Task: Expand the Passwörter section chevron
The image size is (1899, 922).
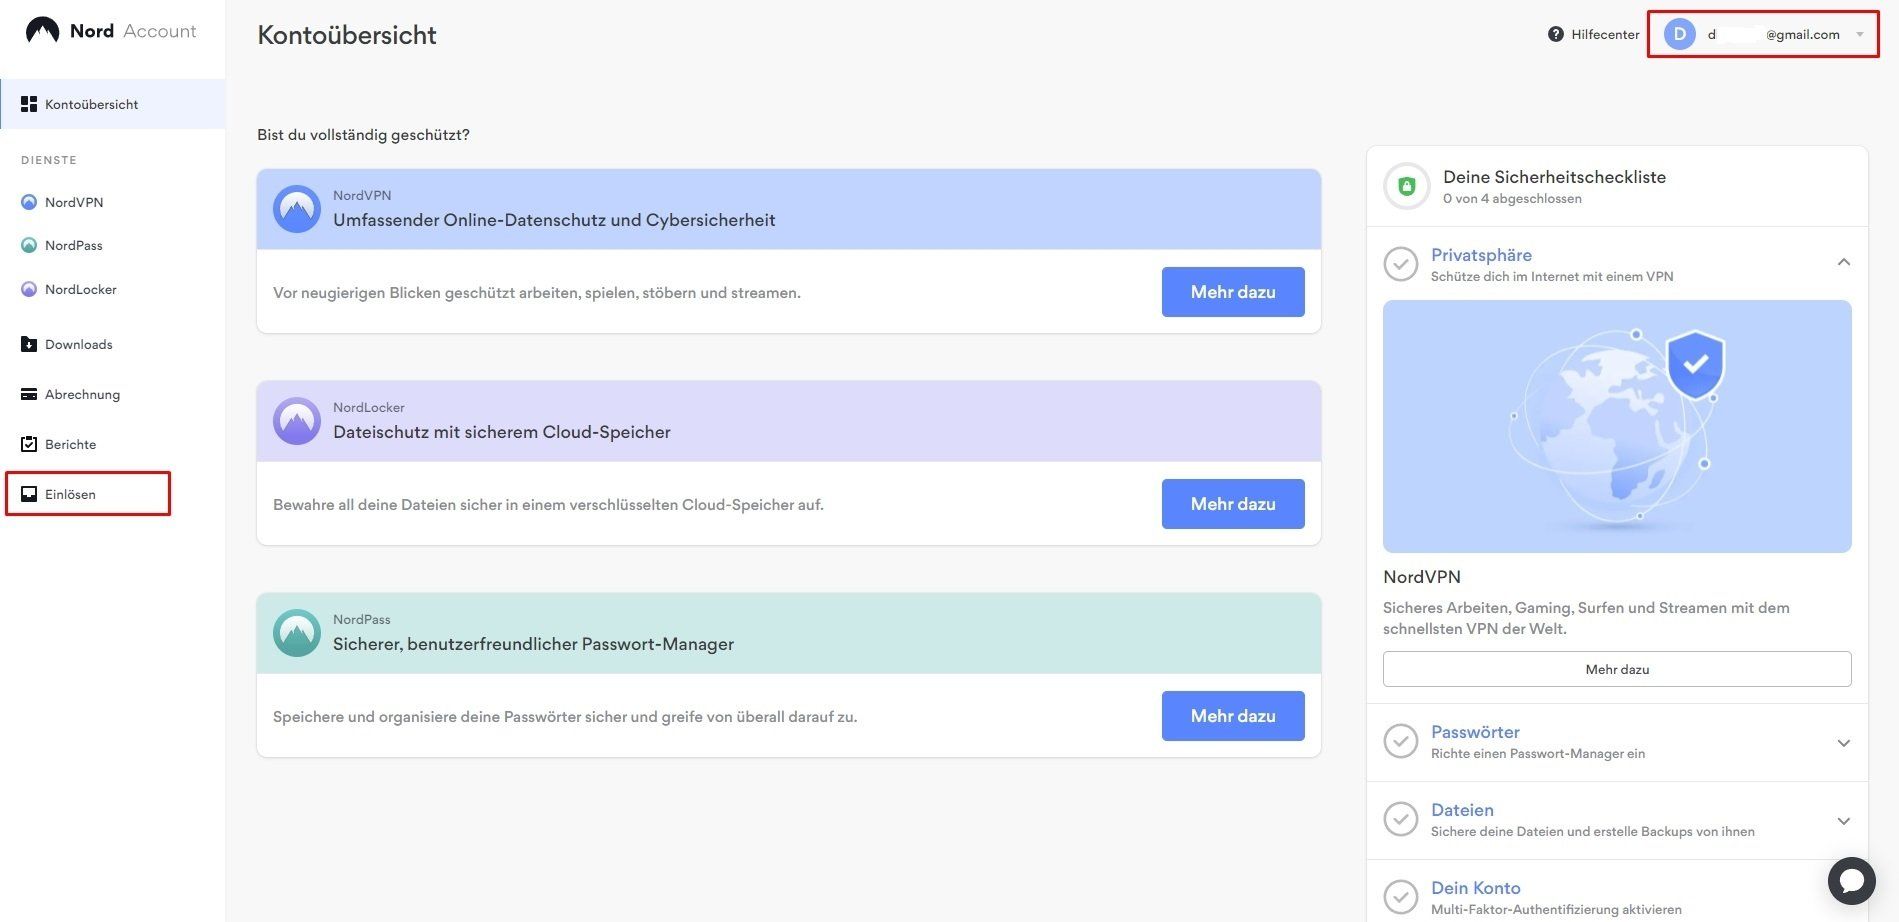Action: point(1843,743)
